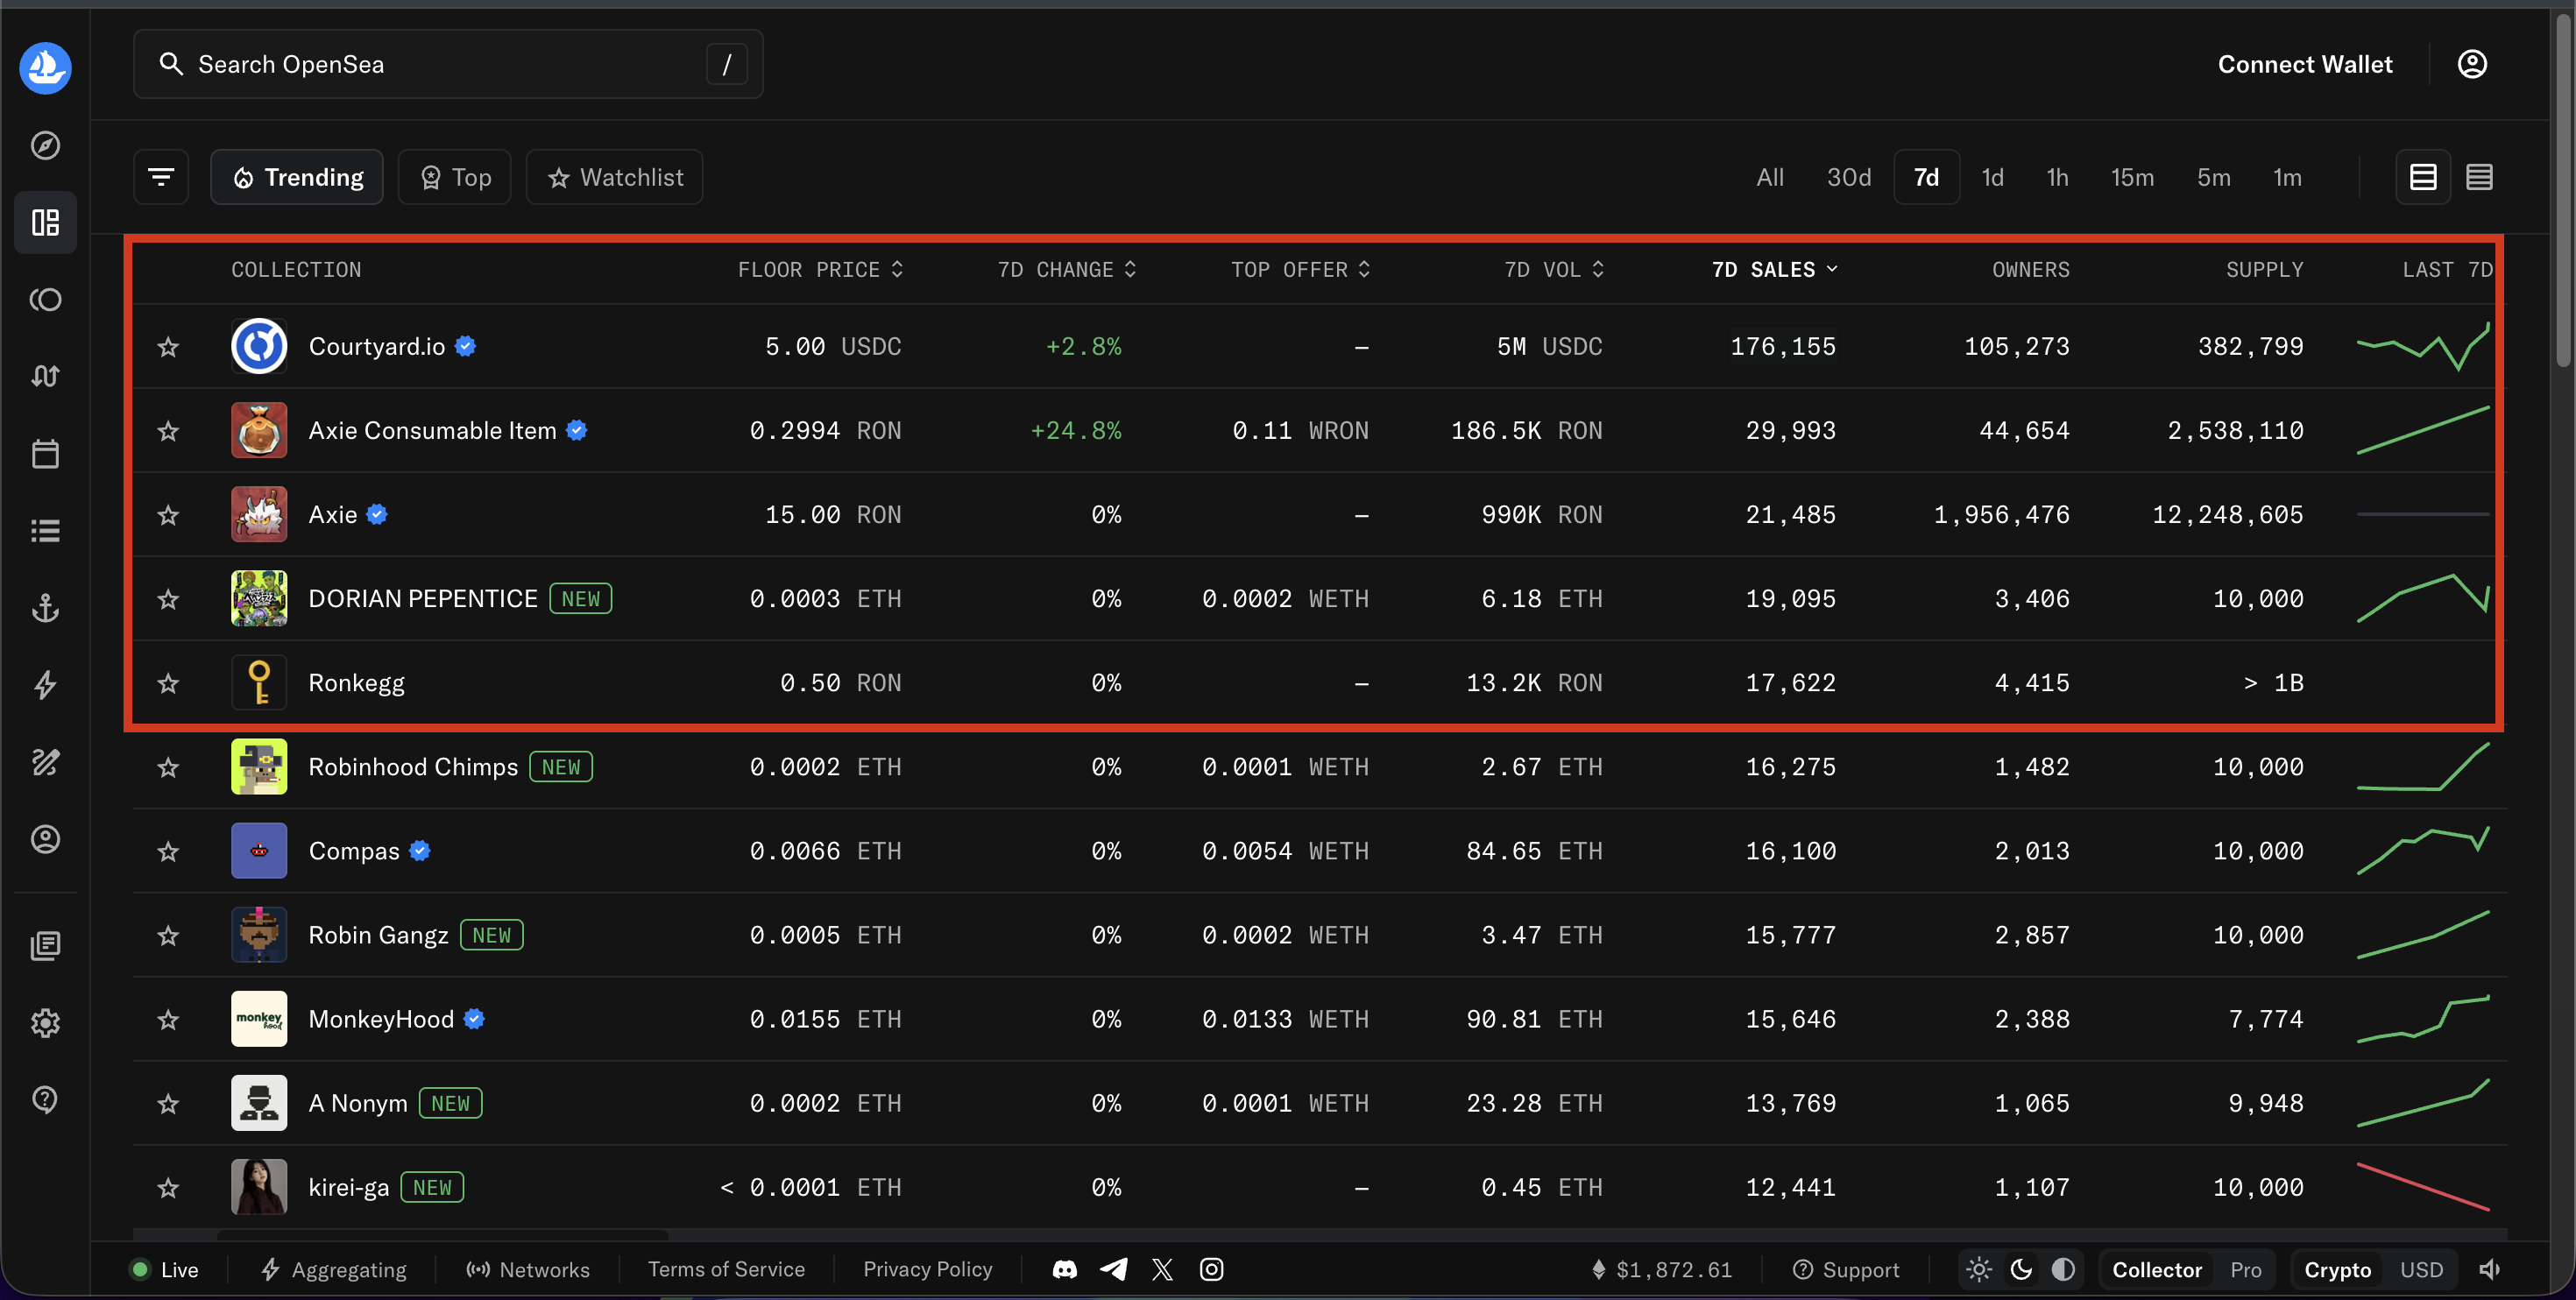Switch display currency to USD
Screen dimensions: 2576x1300
click(2421, 1269)
